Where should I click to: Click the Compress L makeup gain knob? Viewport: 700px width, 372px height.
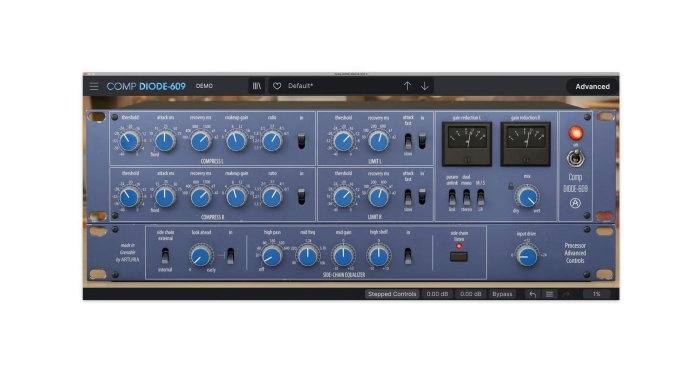(237, 142)
